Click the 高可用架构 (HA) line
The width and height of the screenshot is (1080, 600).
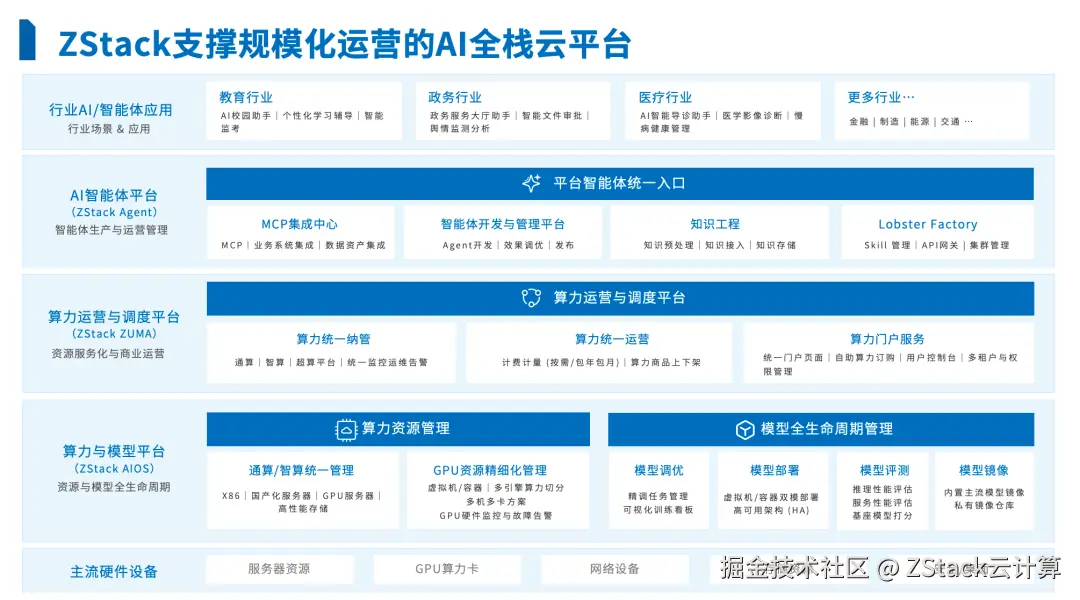[771, 510]
